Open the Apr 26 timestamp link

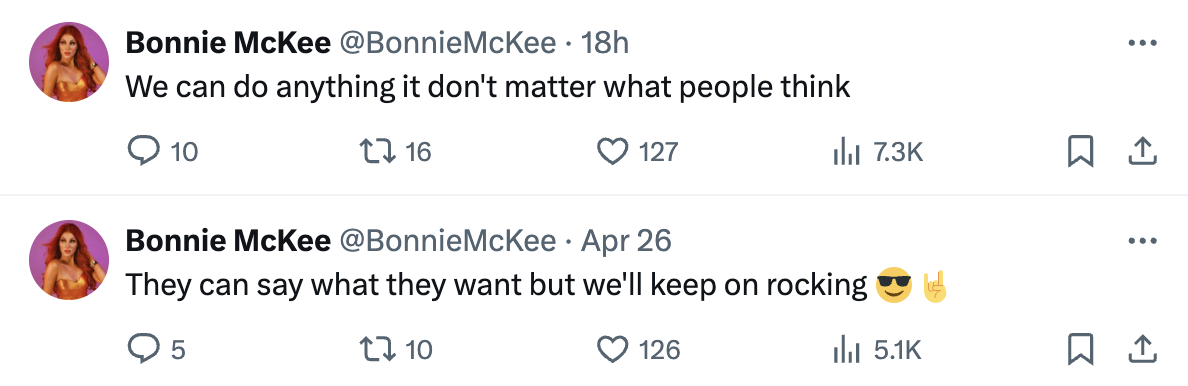click(626, 241)
